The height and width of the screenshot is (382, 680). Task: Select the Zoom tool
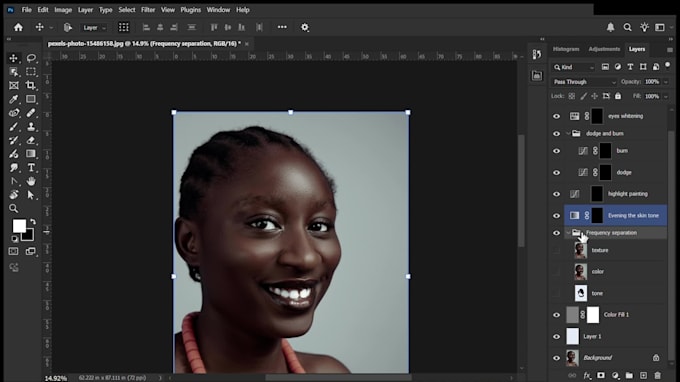click(13, 209)
